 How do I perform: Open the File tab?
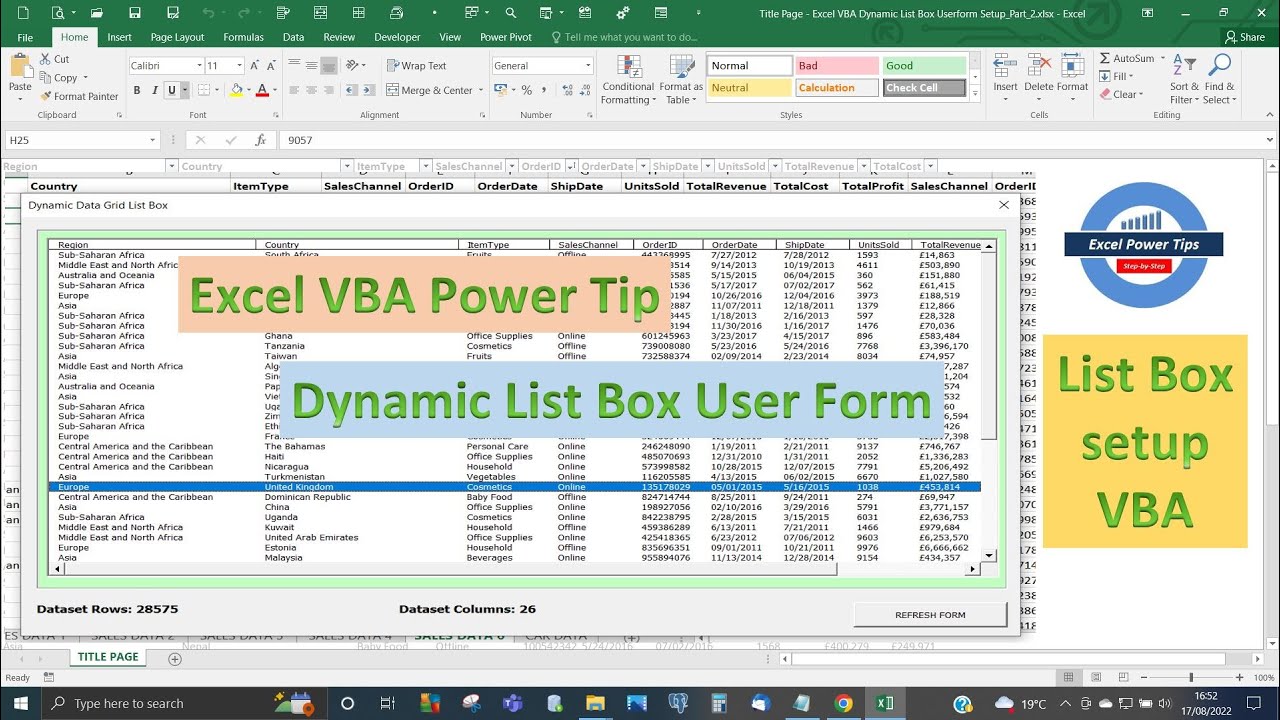tap(25, 37)
